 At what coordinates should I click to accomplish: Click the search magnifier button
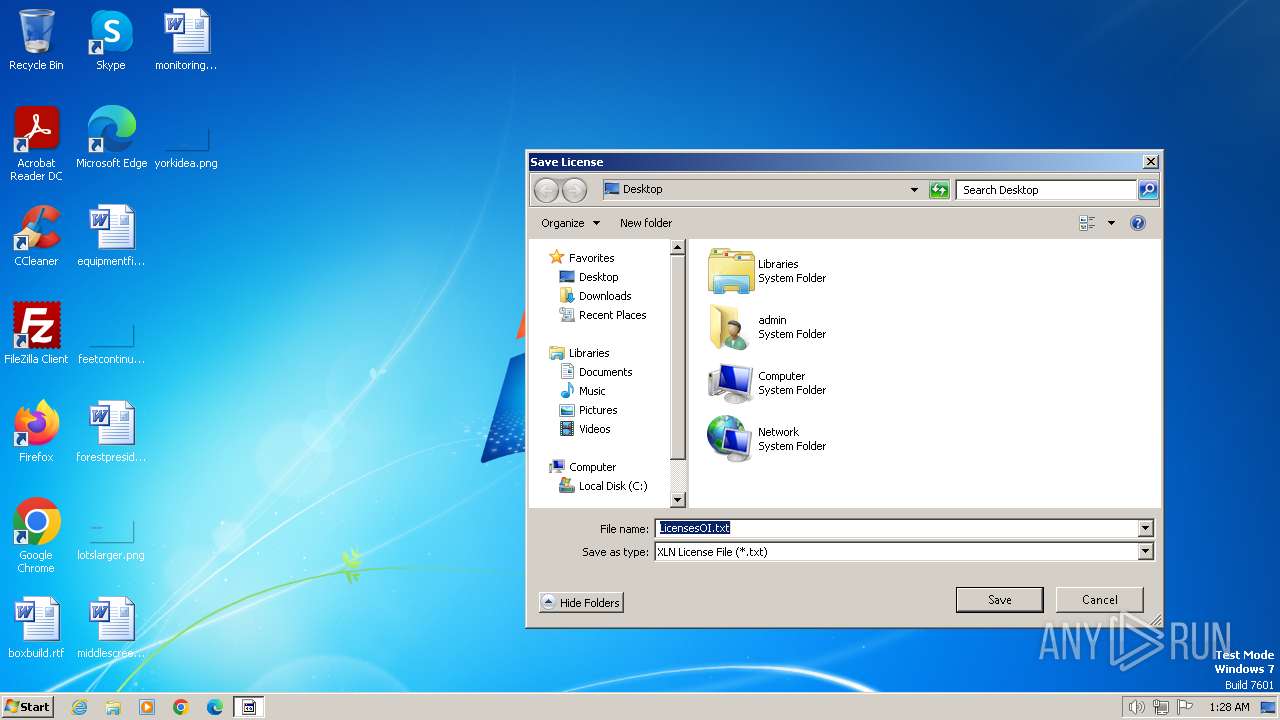point(1148,189)
